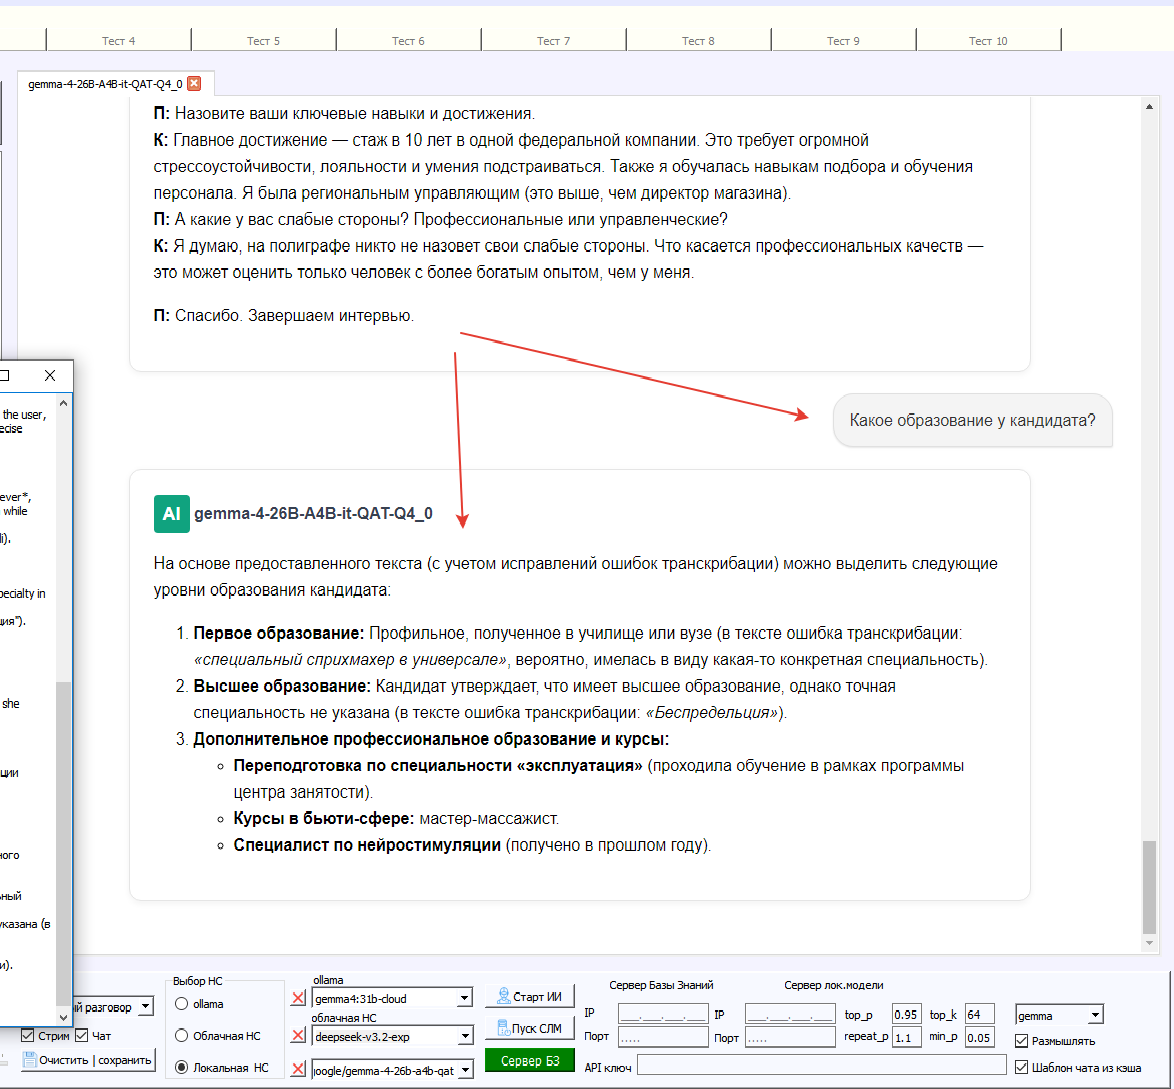Open the облачная НС dropdown deepseek-v3.2-exp
The width and height of the screenshot is (1174, 1089).
click(465, 1036)
